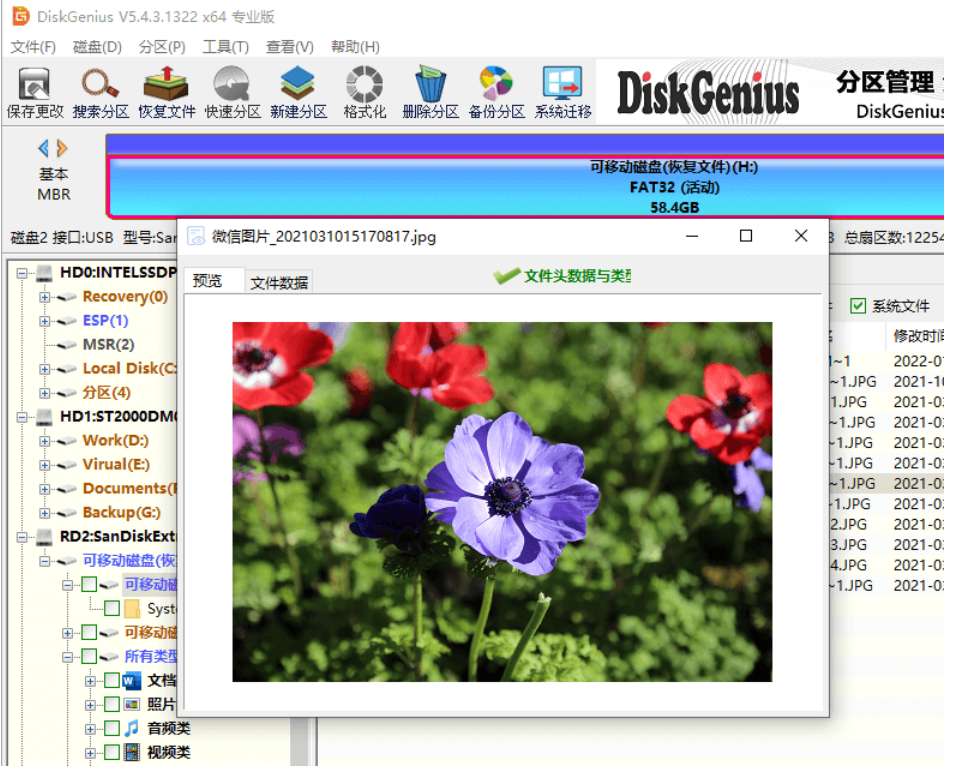
Task: Open the 备份分区 backup partition tool
Action: [x=496, y=93]
